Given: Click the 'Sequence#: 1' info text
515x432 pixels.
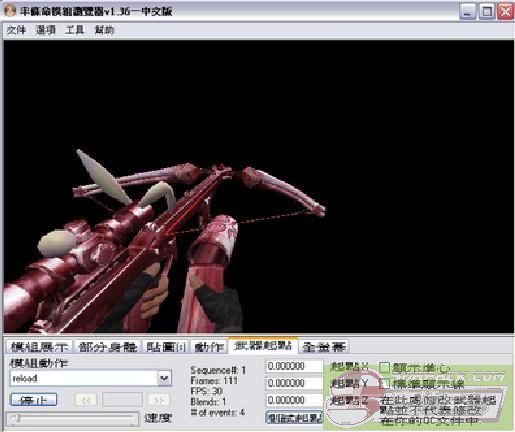Looking at the screenshot, I should [218, 370].
